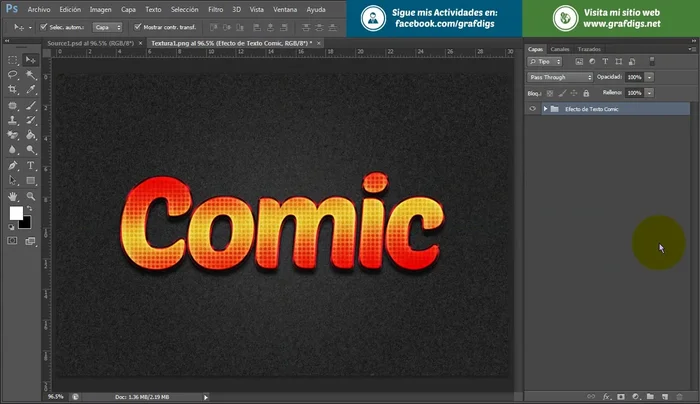The width and height of the screenshot is (700, 404).
Task: Choose the Hand tool
Action: [x=12, y=196]
